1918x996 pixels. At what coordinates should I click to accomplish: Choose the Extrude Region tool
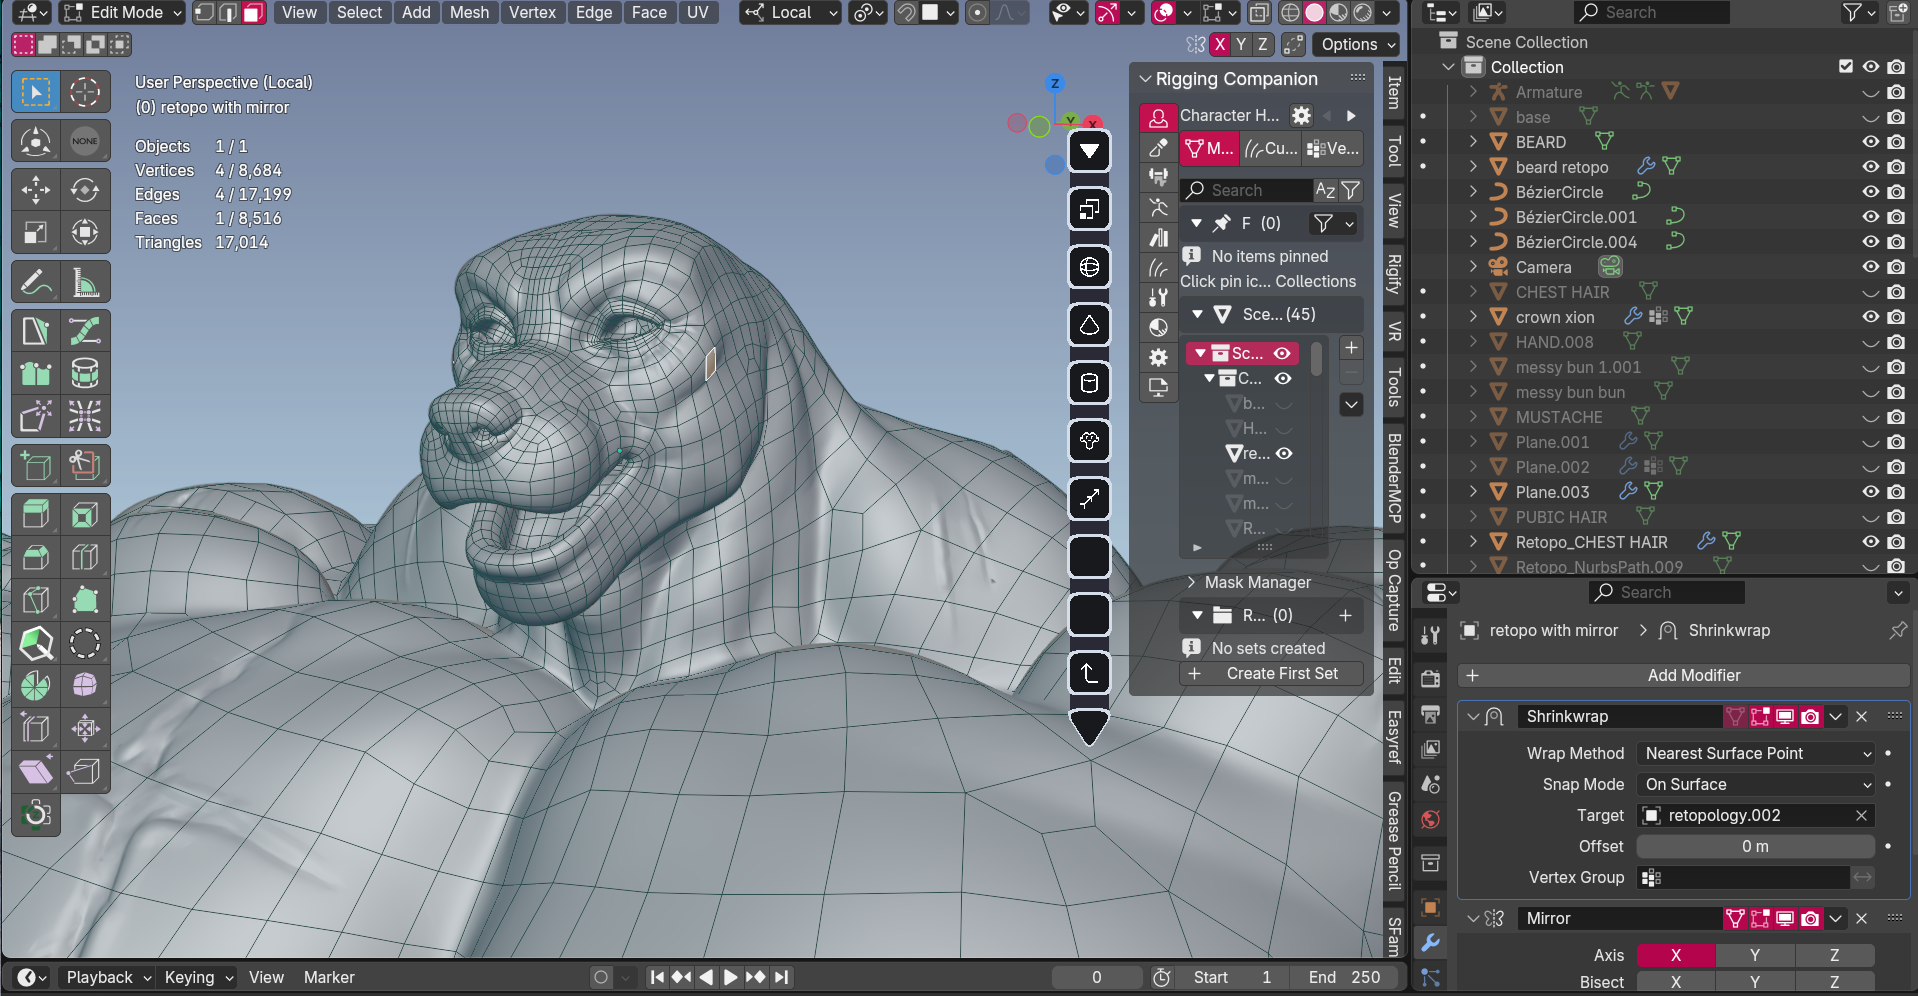36,514
